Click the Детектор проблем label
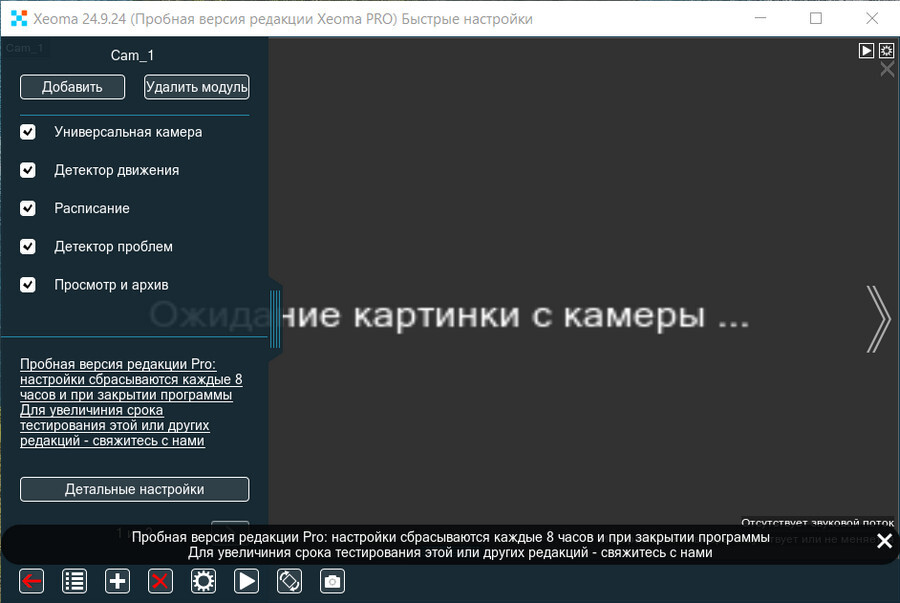This screenshot has width=900, height=603. (113, 247)
